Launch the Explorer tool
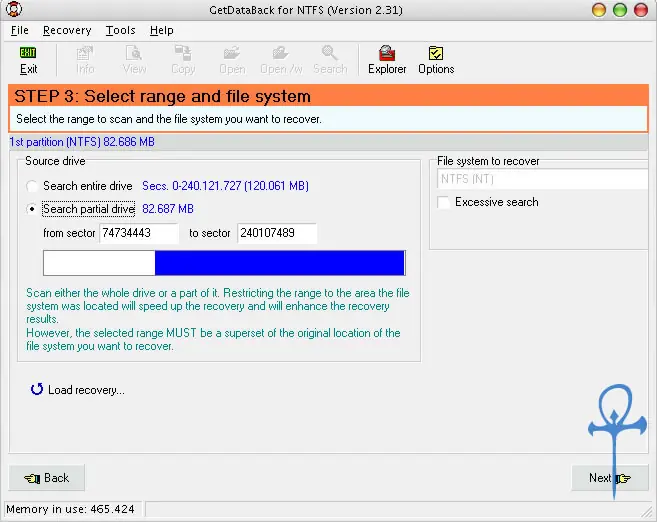 387,61
